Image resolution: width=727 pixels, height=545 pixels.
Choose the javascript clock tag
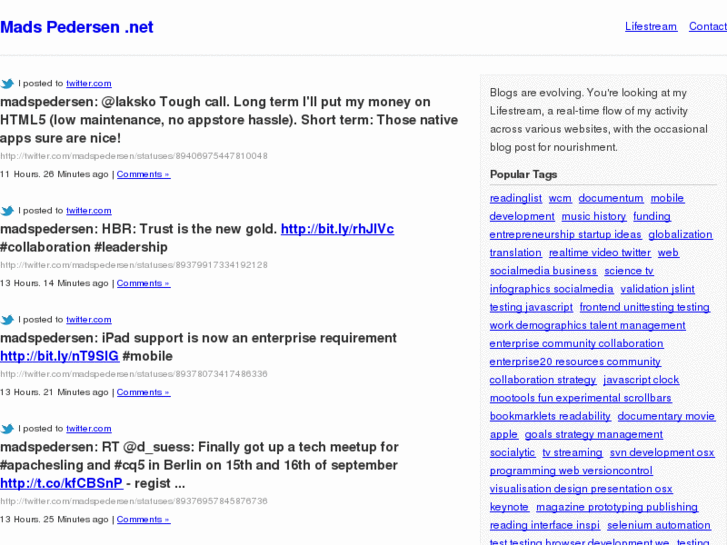(641, 380)
